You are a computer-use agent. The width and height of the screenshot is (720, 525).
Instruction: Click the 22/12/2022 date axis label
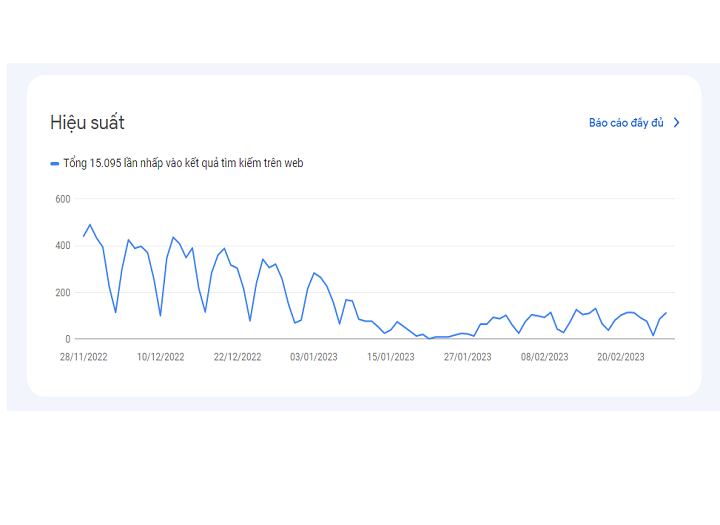point(237,356)
